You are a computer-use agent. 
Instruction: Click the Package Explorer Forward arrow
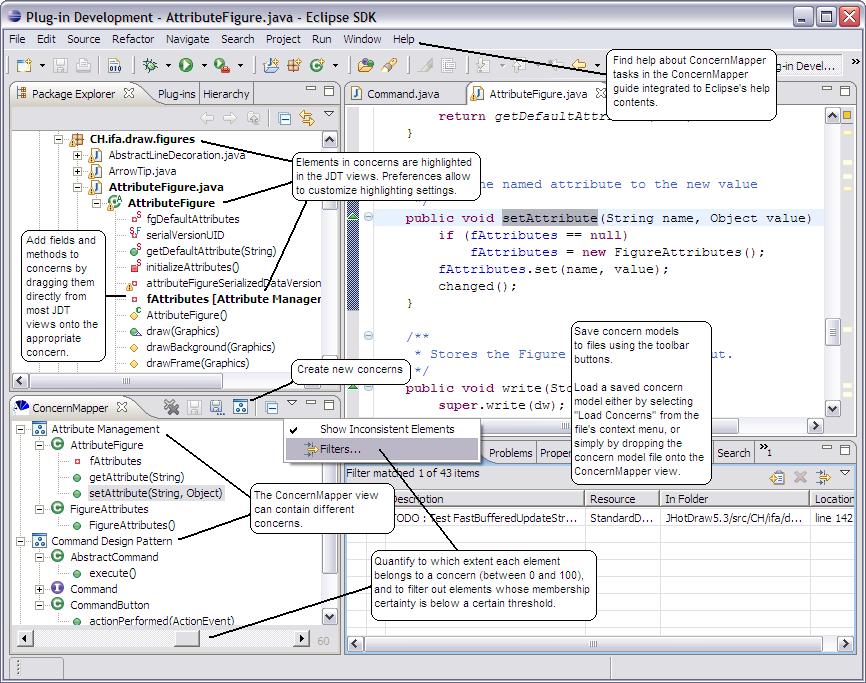[229, 118]
